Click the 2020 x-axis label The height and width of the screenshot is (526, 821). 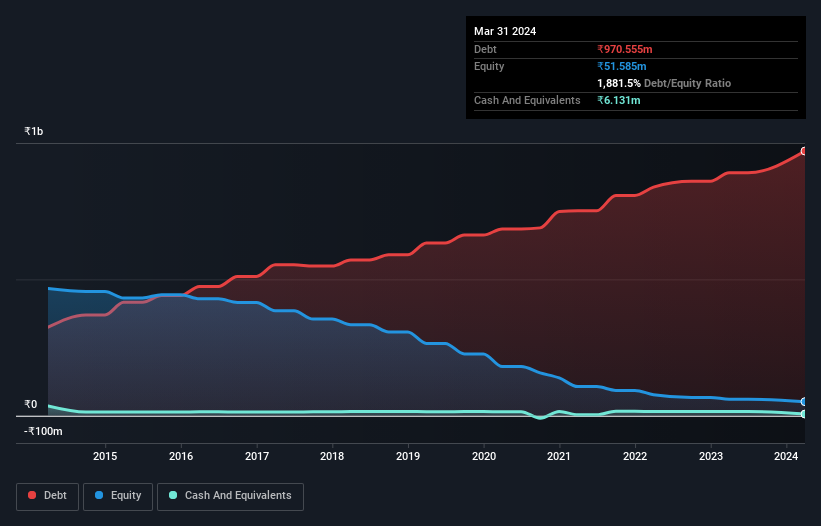point(484,456)
